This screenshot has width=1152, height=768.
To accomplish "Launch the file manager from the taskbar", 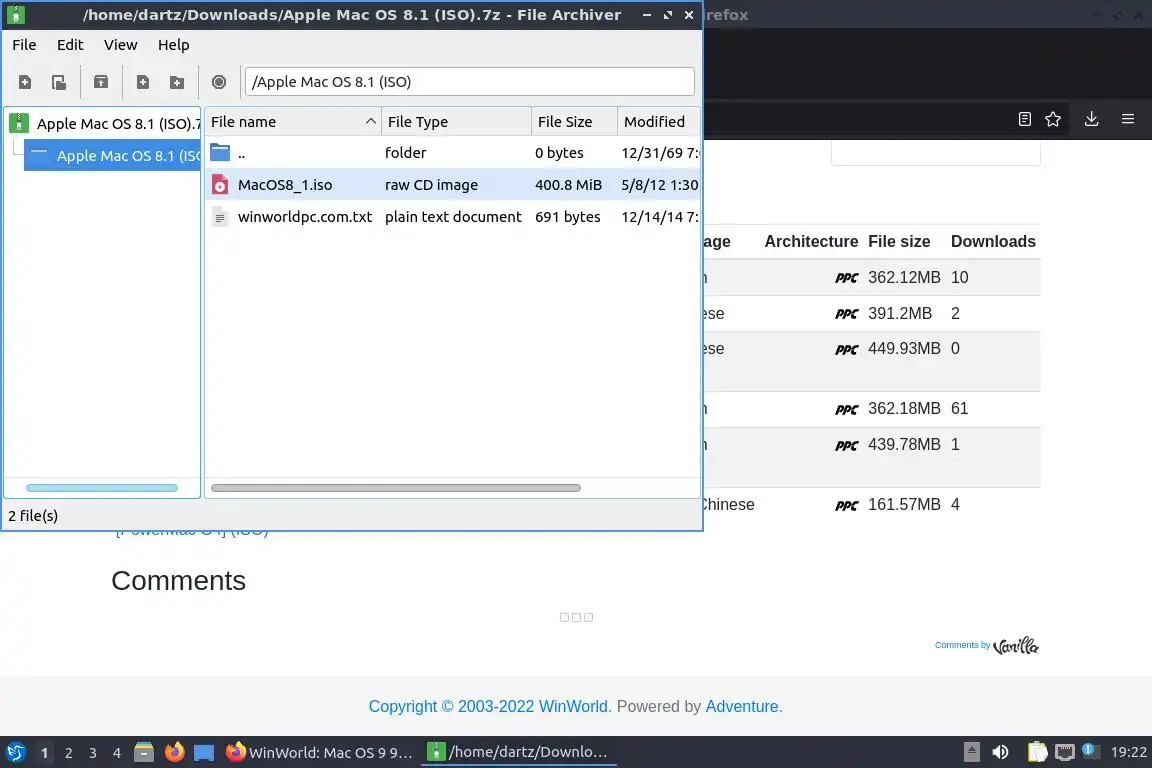I will tap(144, 752).
